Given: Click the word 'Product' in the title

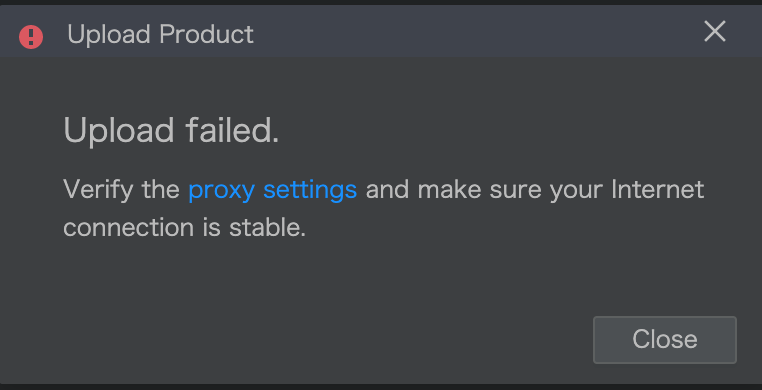Looking at the screenshot, I should click(207, 34).
